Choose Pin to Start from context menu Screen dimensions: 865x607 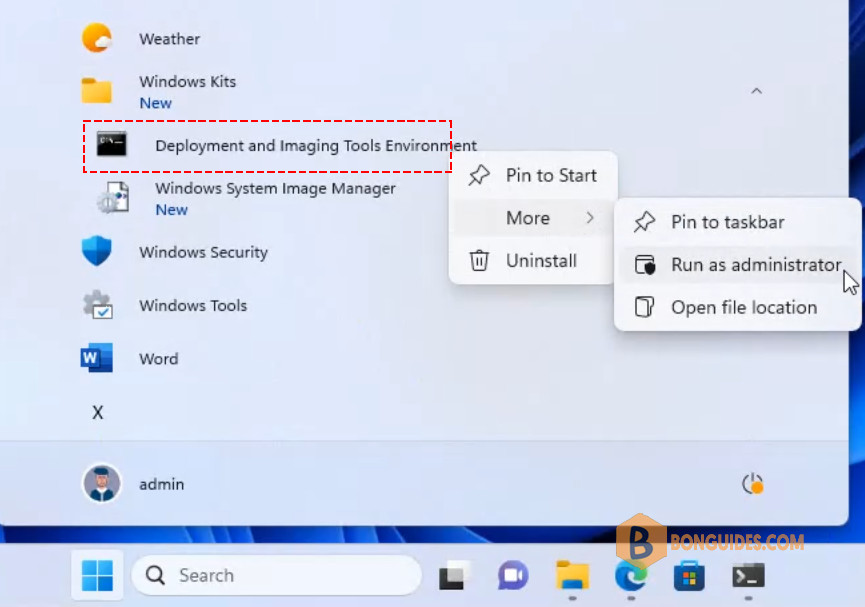click(533, 175)
